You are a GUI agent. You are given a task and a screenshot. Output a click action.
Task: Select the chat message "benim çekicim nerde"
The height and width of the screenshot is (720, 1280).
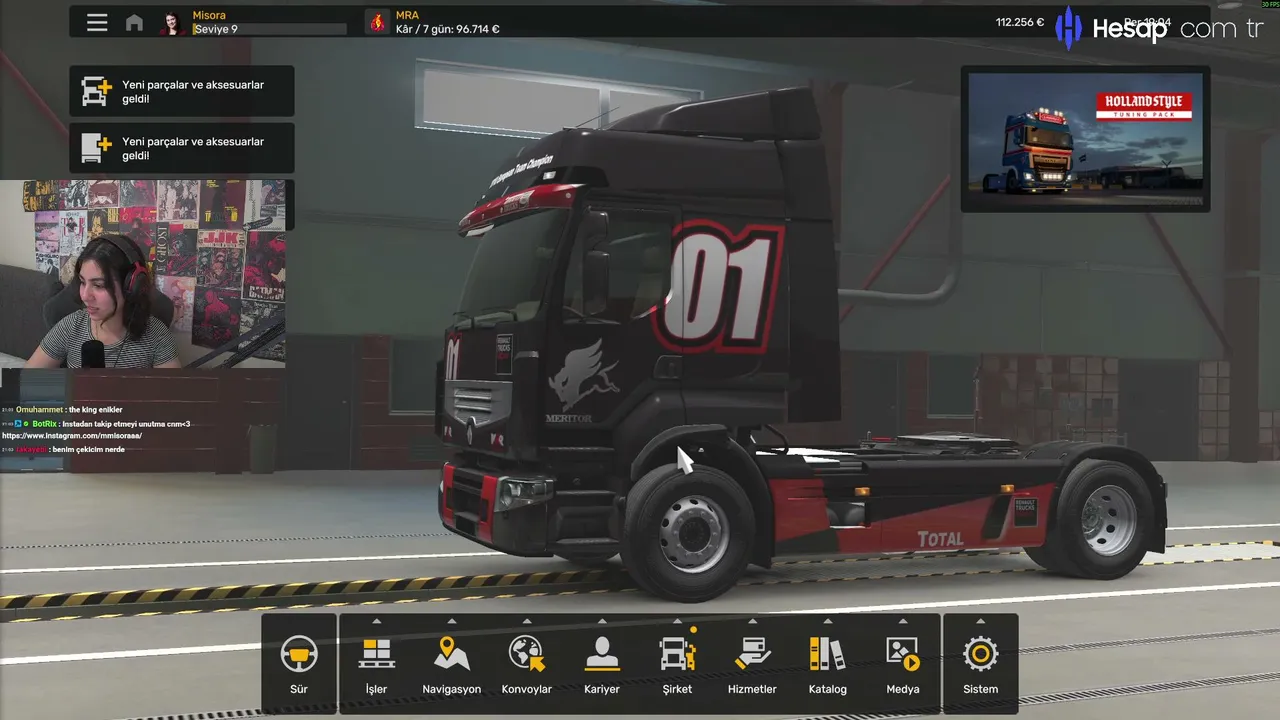pyautogui.click(x=88, y=449)
